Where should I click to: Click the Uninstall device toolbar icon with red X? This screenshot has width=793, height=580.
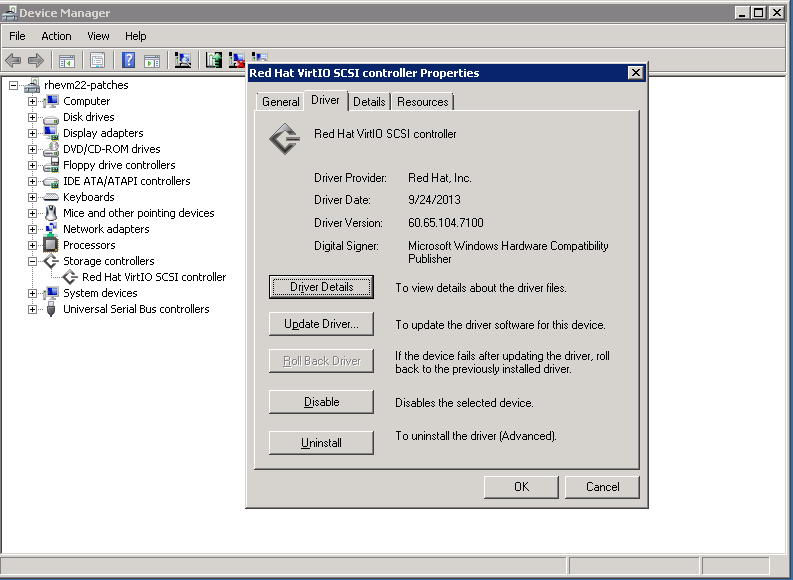pos(236,60)
